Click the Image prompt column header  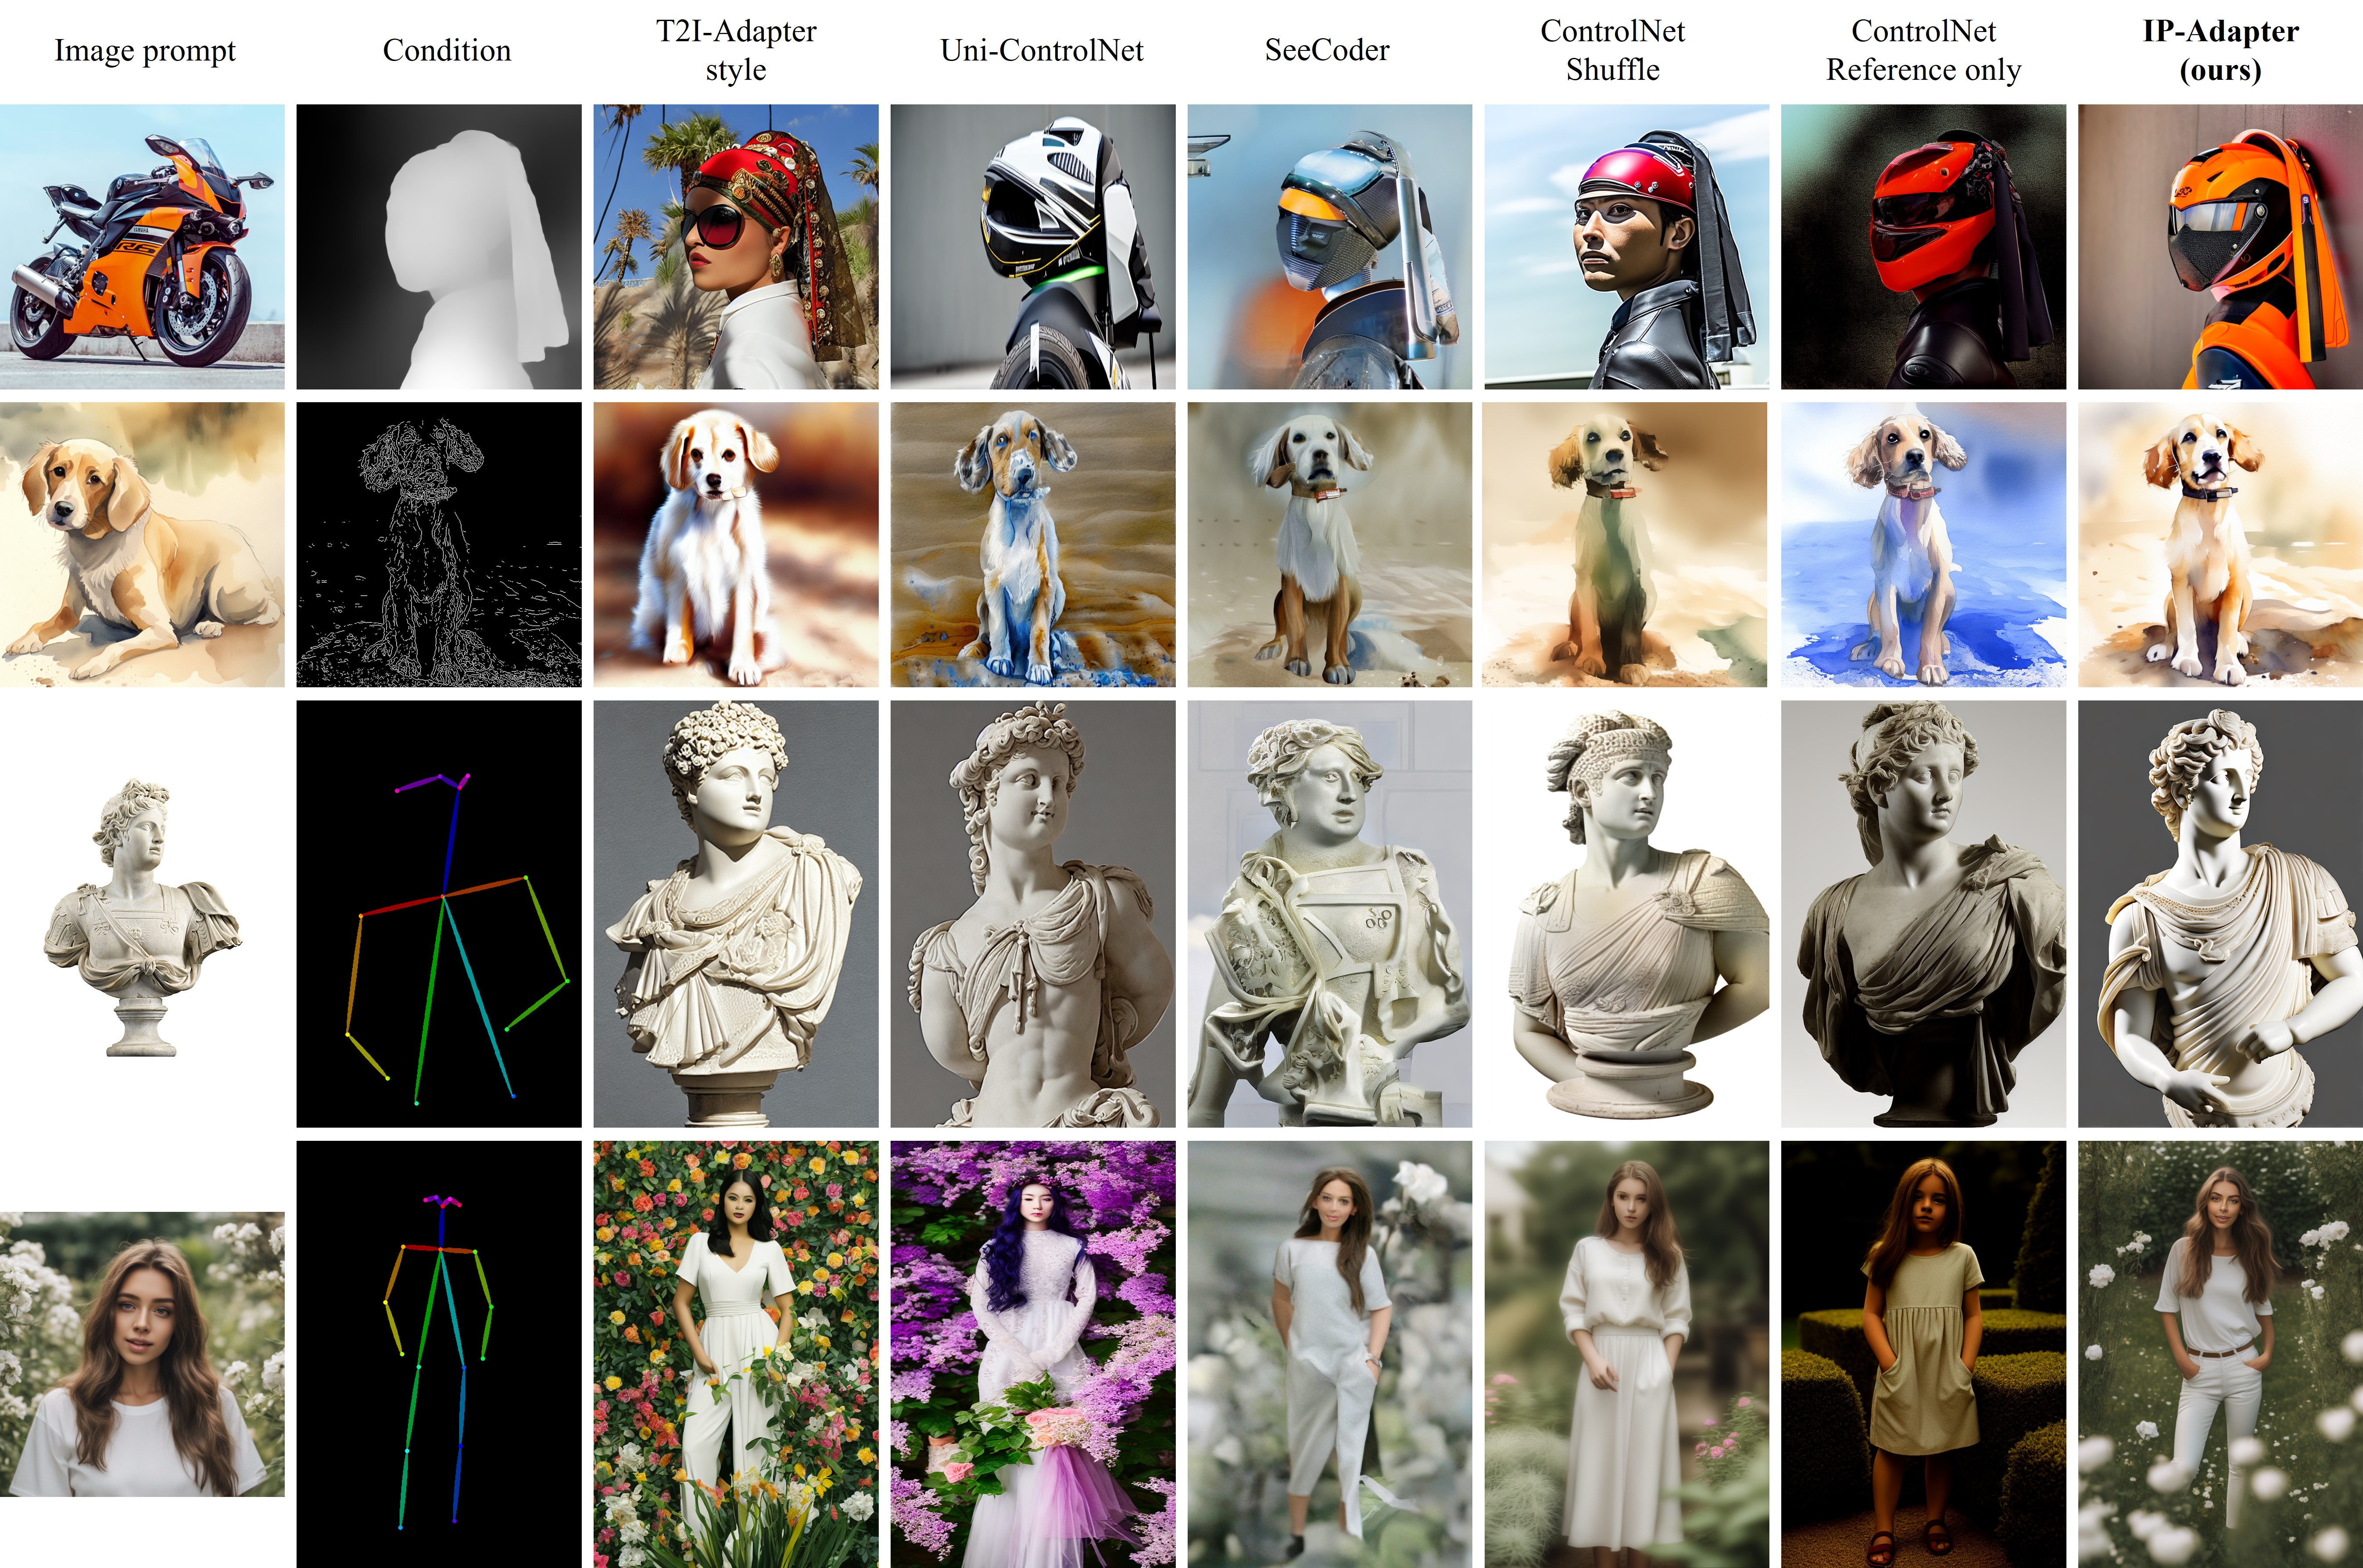(145, 50)
